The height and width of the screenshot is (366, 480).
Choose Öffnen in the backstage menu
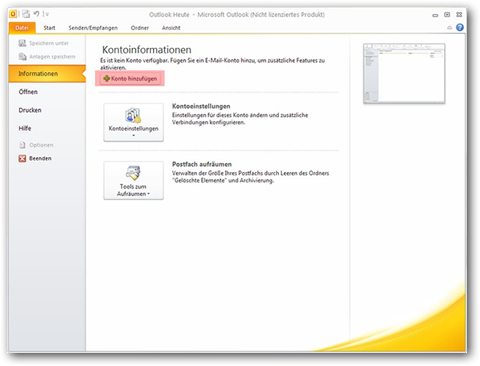click(28, 92)
